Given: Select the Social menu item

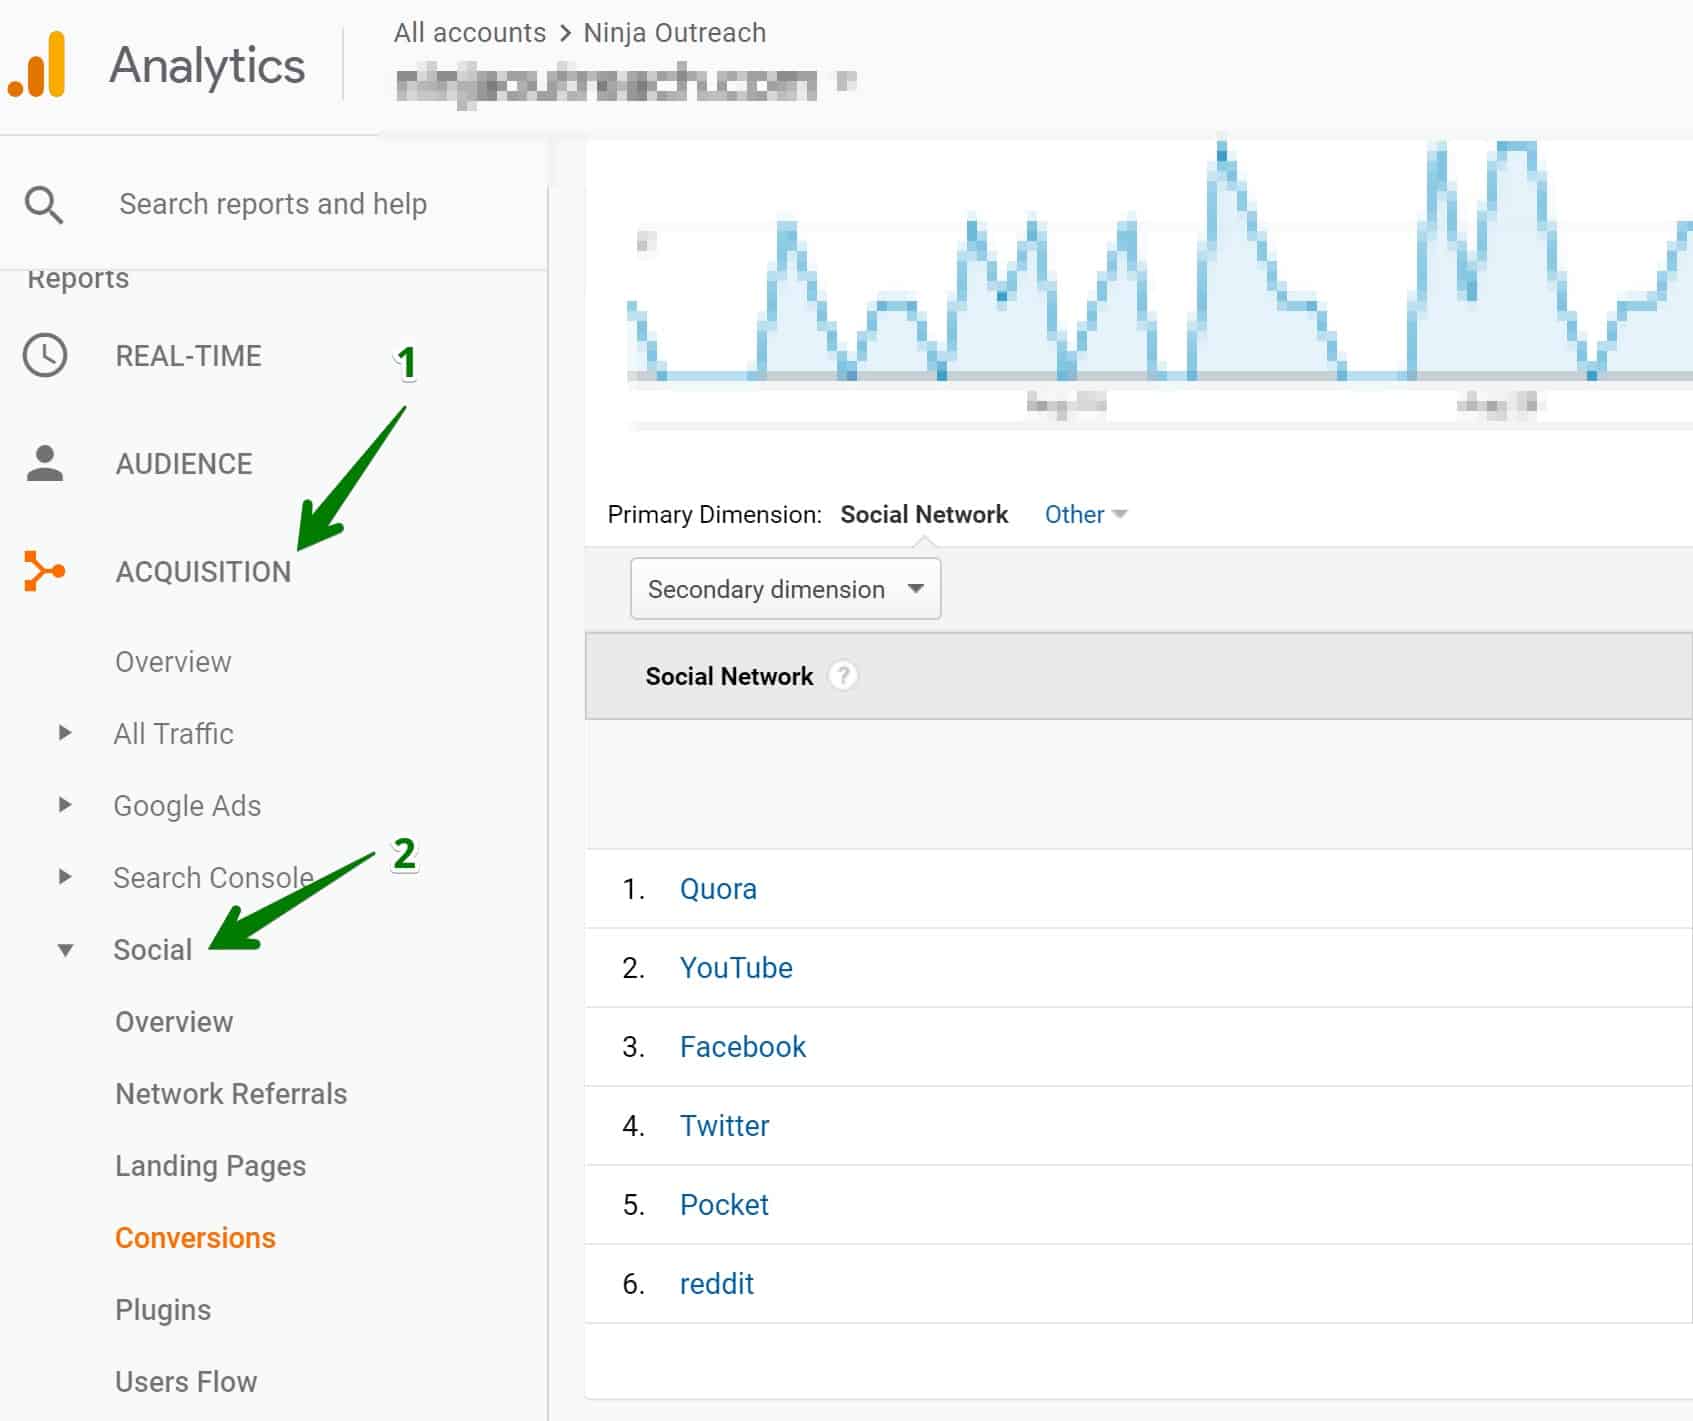Looking at the screenshot, I should (152, 950).
